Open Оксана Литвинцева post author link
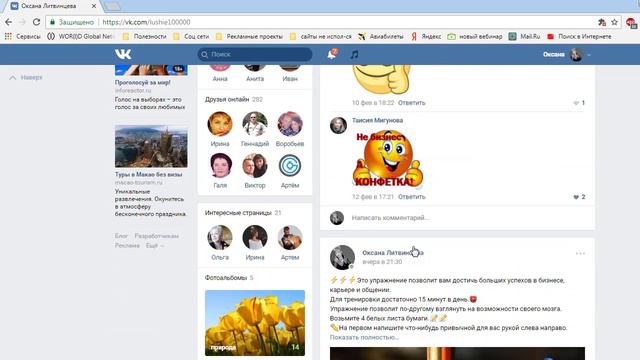This screenshot has width=640, height=360. (393, 253)
